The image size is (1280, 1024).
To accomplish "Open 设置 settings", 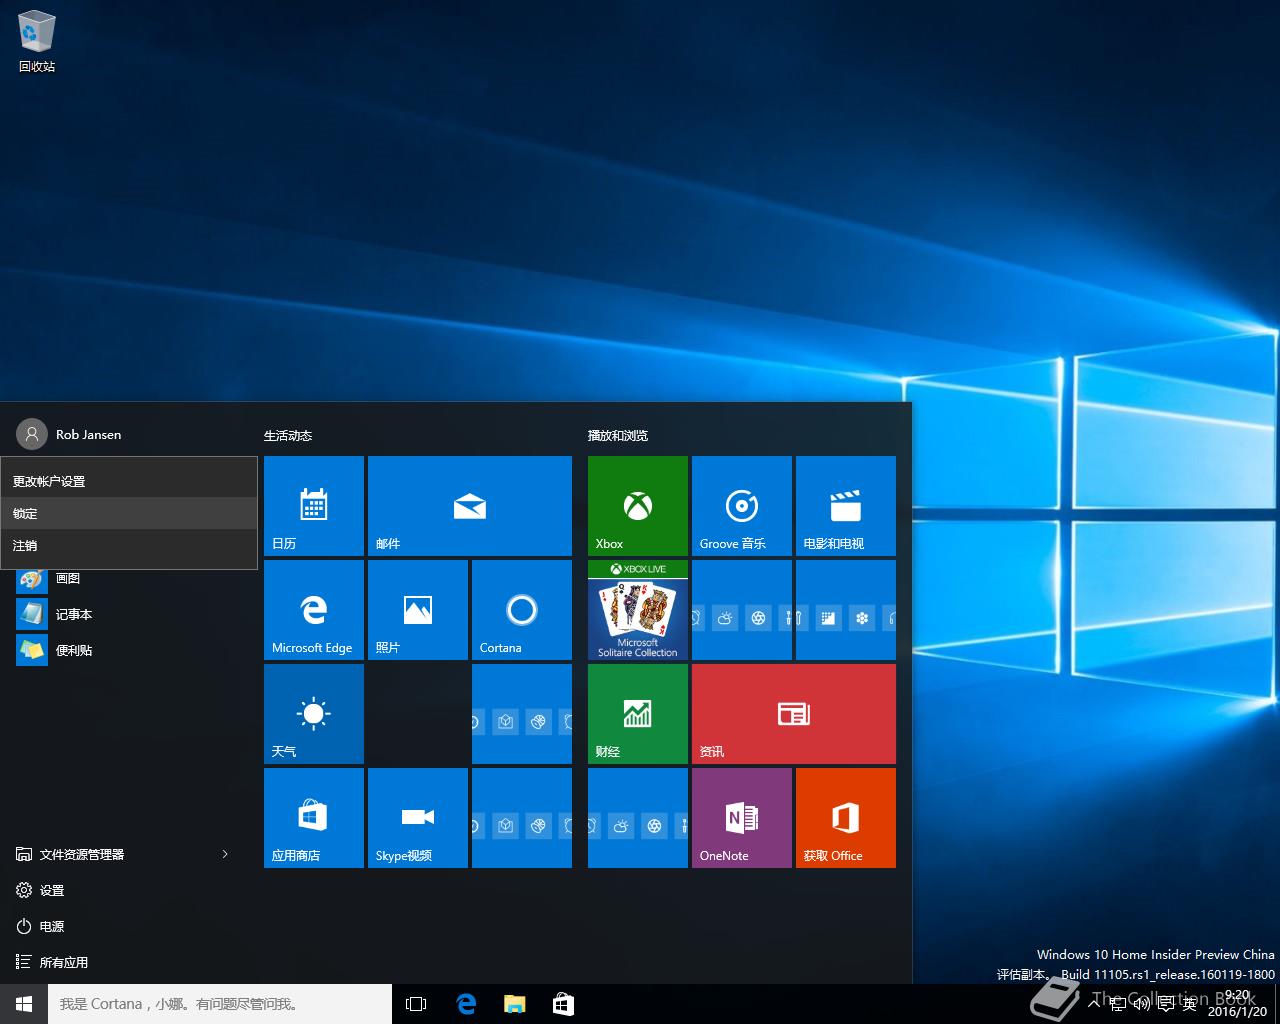I will click(x=128, y=890).
